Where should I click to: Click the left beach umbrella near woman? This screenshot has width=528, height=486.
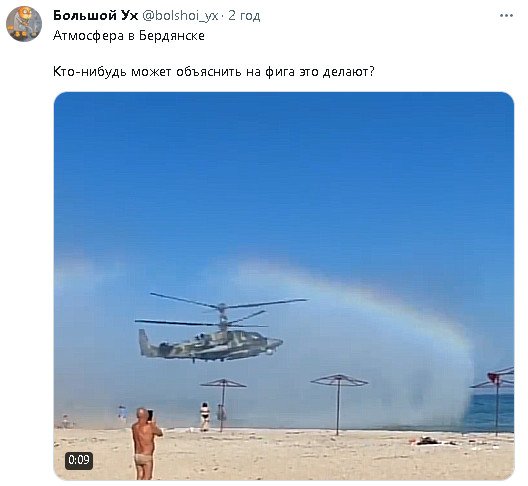[x=223, y=404]
